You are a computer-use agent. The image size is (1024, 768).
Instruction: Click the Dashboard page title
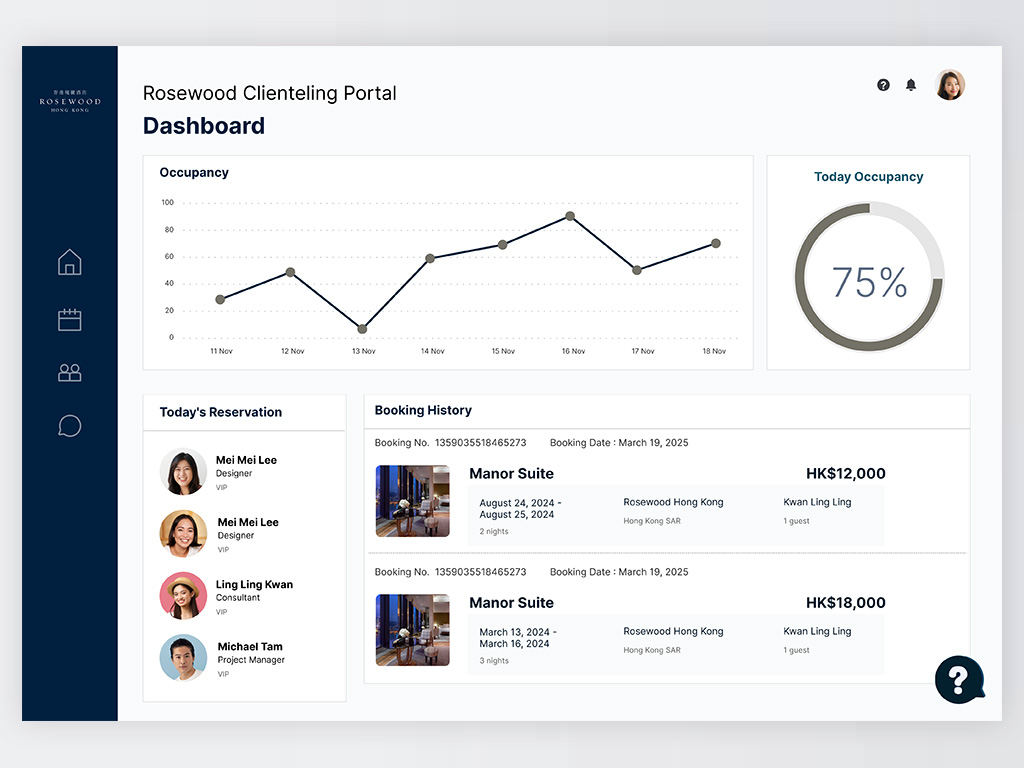point(204,125)
